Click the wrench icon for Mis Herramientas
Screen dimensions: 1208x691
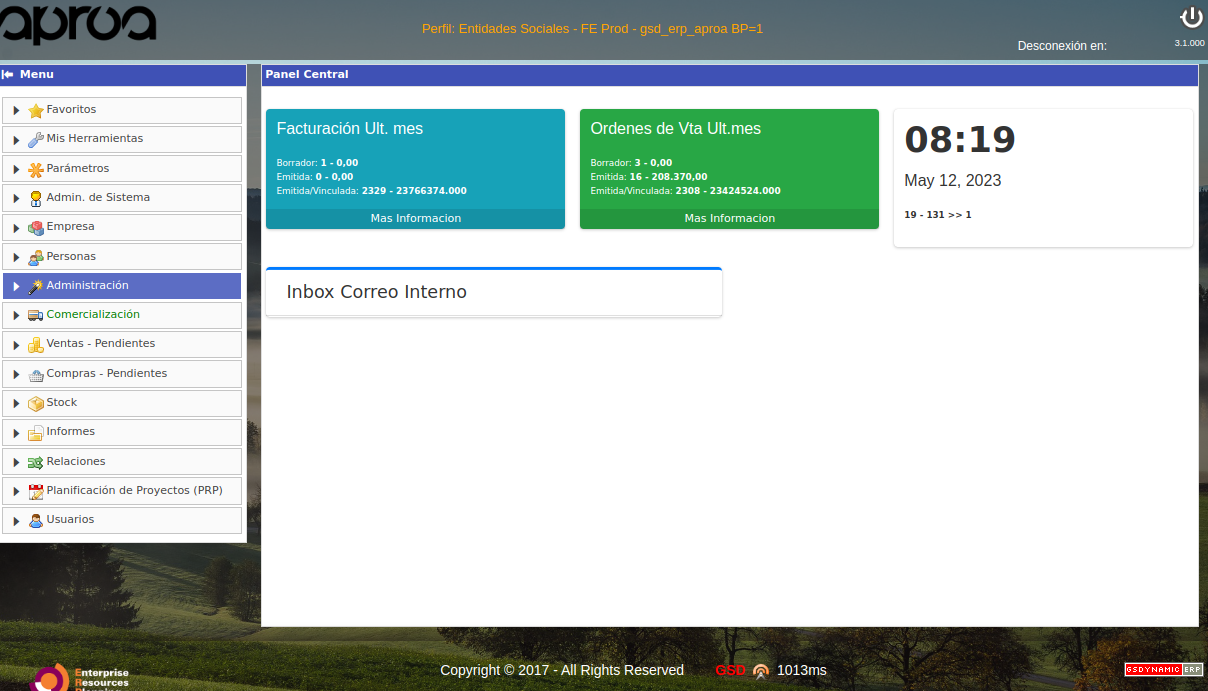pyautogui.click(x=36, y=140)
